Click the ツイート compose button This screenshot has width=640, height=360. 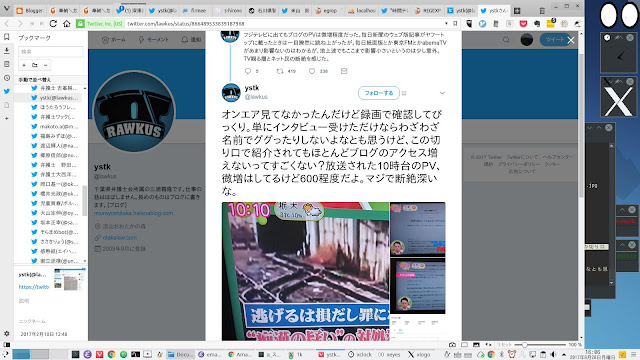tap(554, 40)
